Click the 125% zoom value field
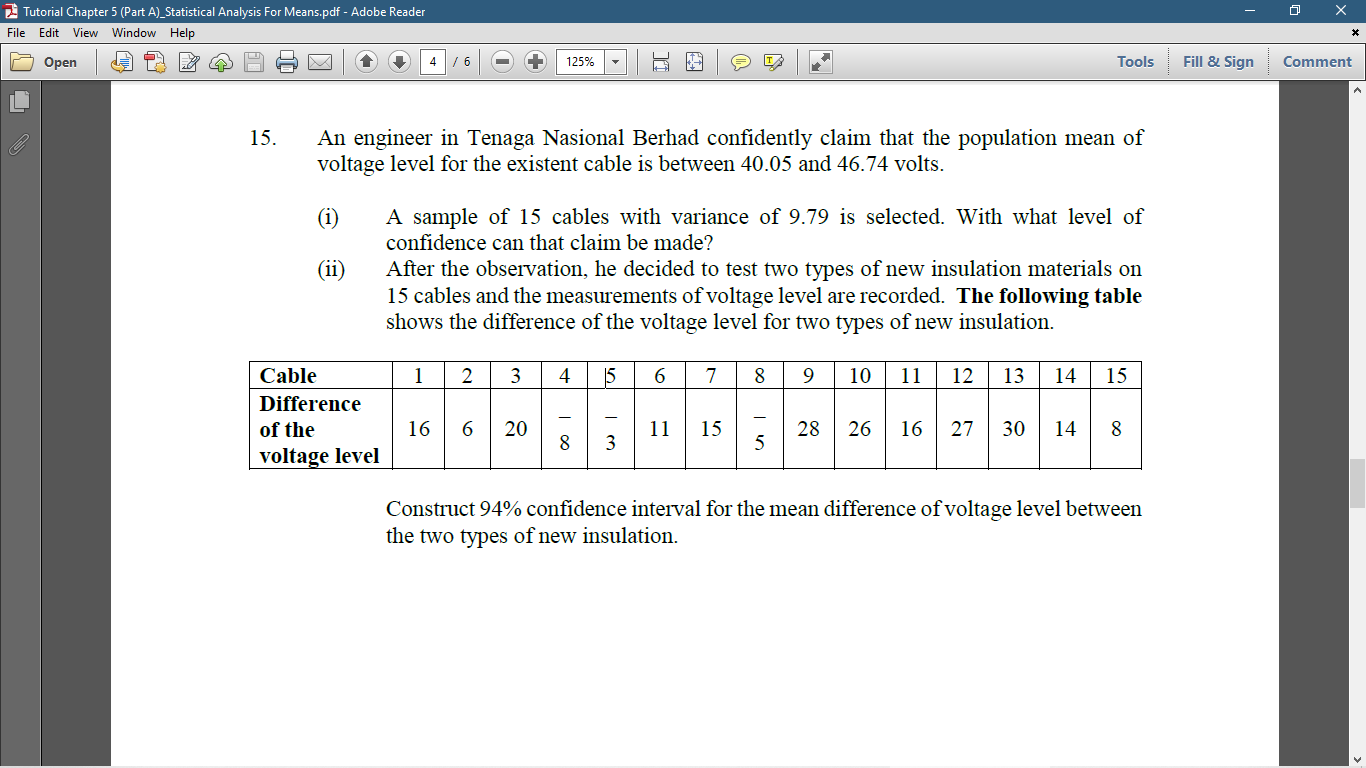 pyautogui.click(x=580, y=62)
